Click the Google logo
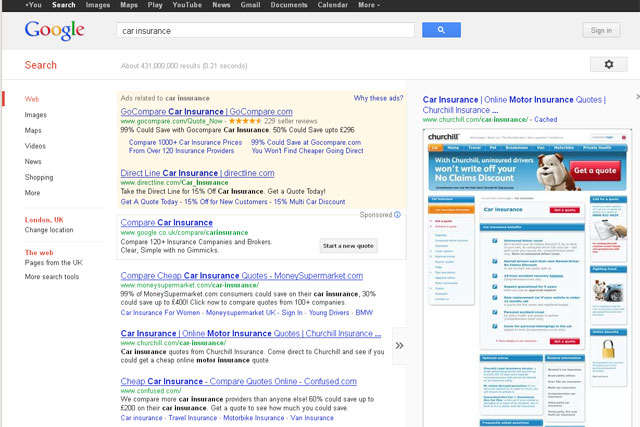This screenshot has height=427, width=640. [x=54, y=30]
